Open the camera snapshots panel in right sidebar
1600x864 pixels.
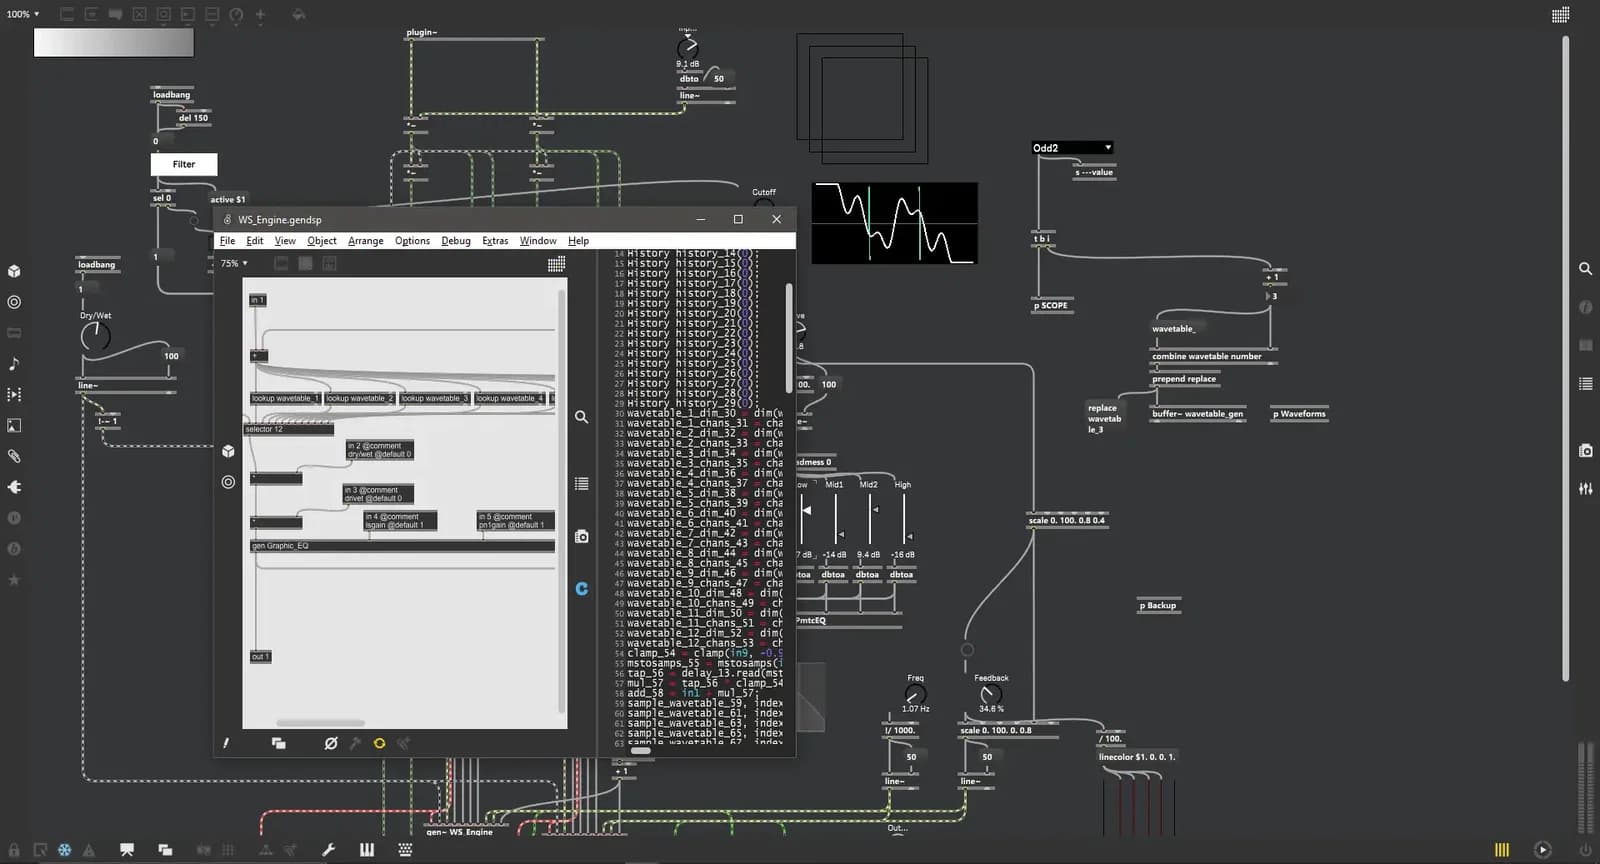[x=1585, y=451]
